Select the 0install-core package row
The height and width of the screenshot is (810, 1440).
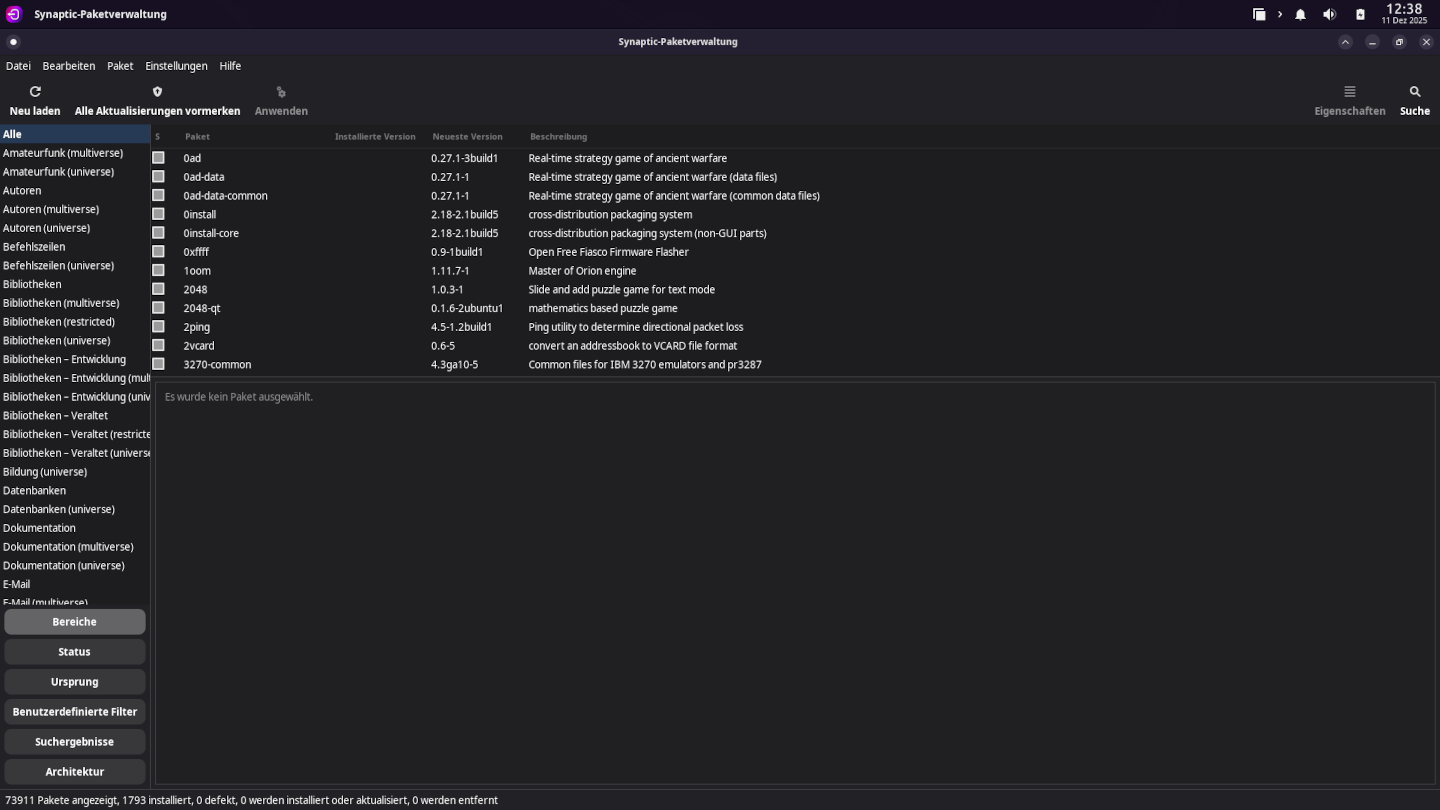point(211,233)
